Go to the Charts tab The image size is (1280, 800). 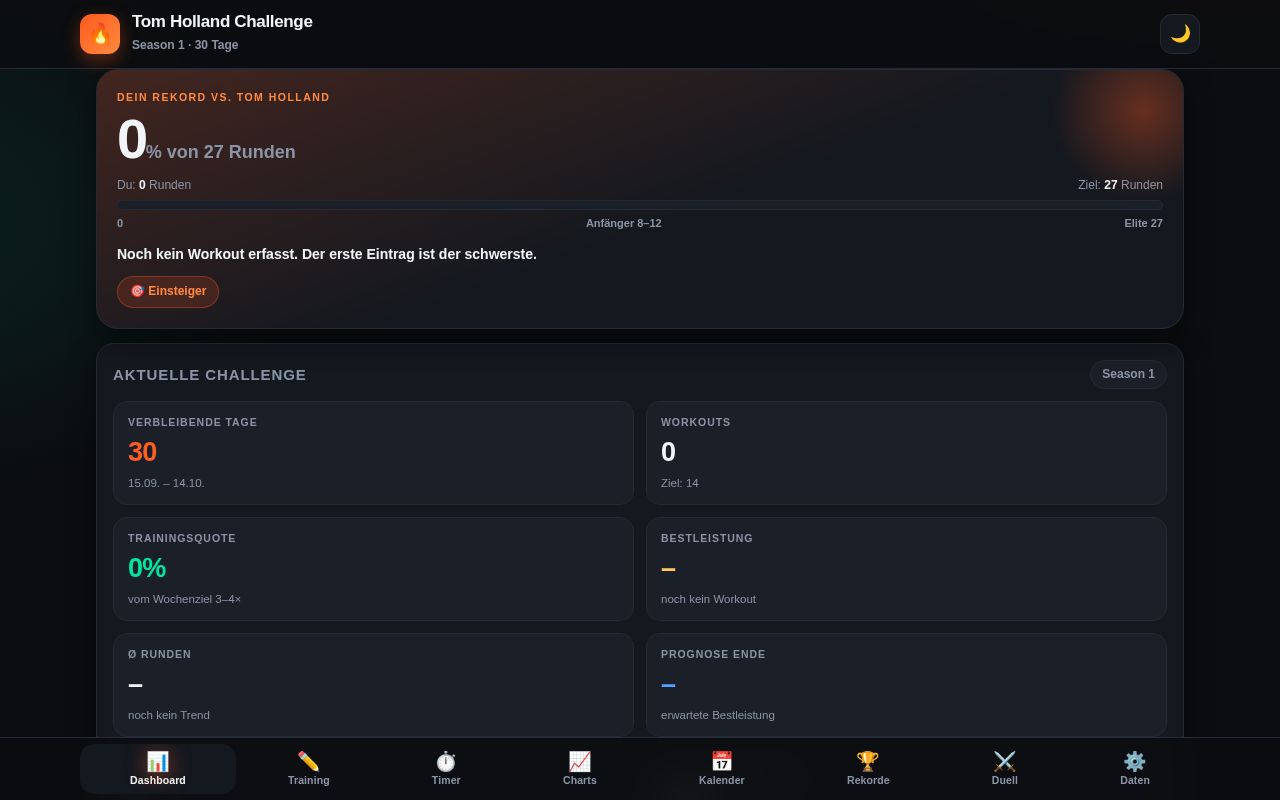580,769
